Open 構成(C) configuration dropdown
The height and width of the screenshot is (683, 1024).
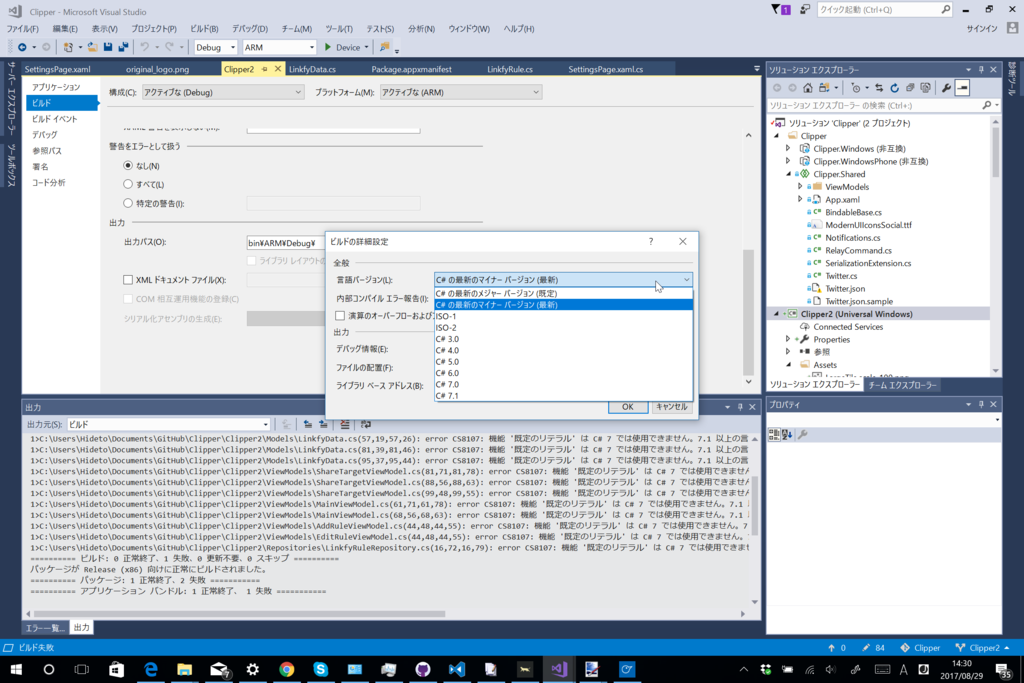tap(223, 92)
